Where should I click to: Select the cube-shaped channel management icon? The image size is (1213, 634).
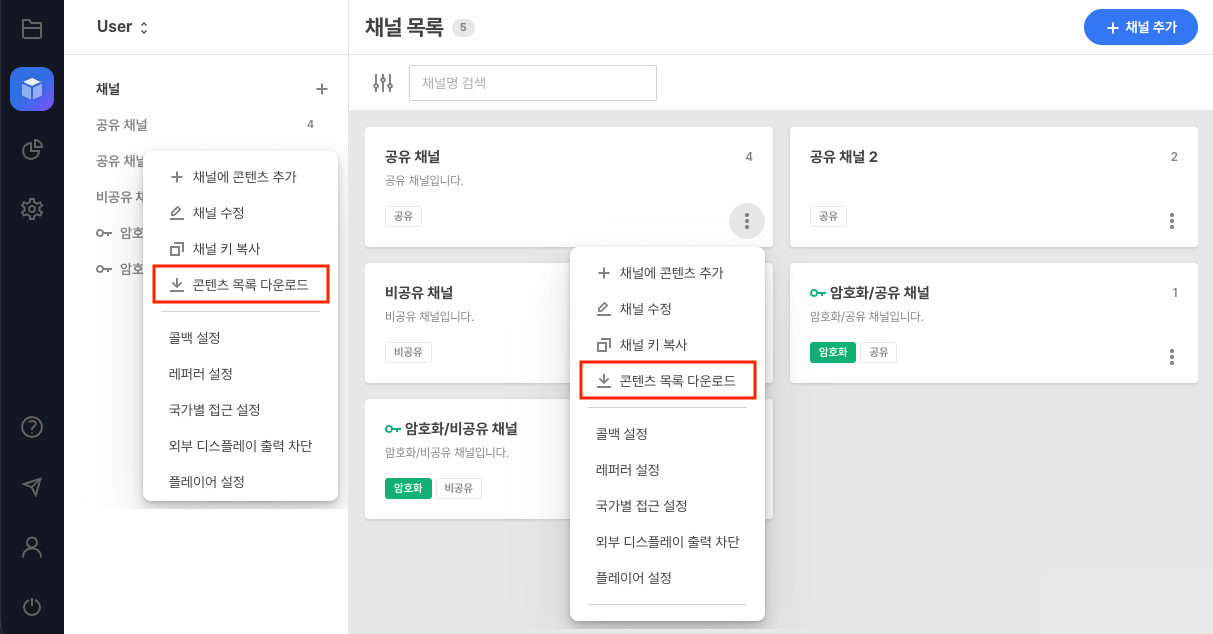[31, 89]
